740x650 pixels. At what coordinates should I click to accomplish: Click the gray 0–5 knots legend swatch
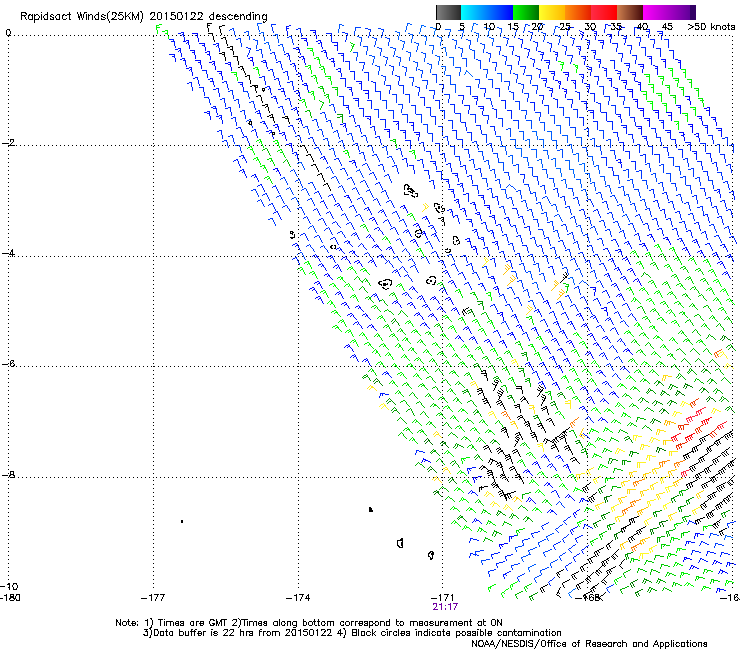448,12
